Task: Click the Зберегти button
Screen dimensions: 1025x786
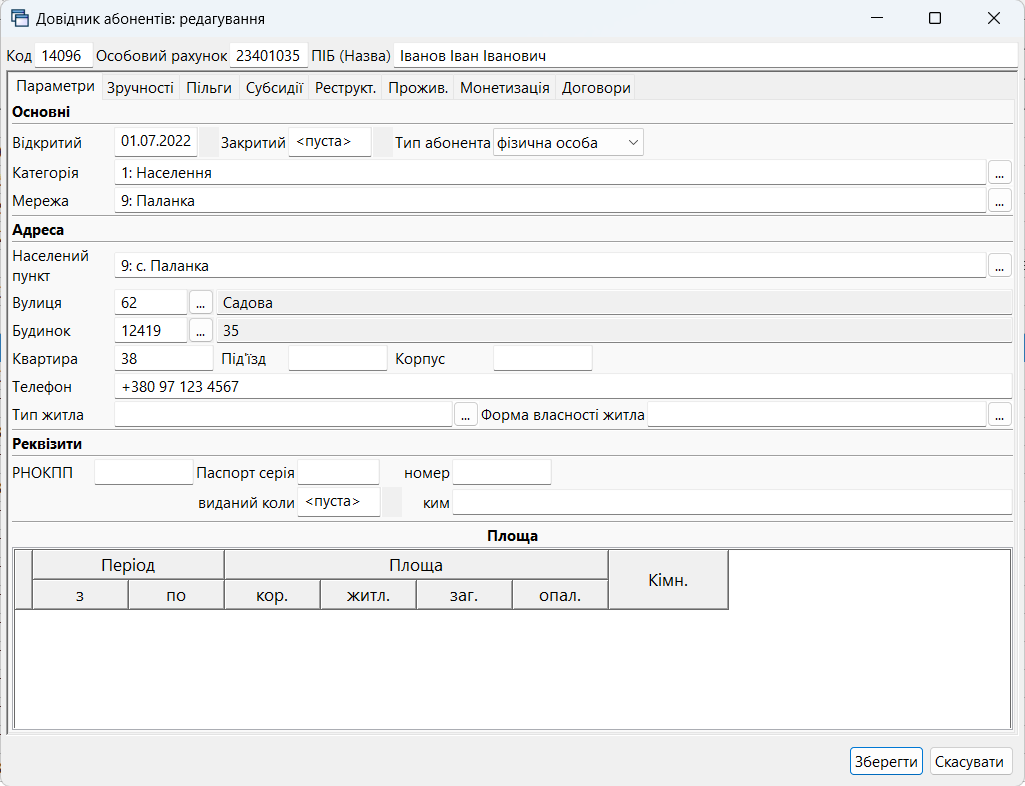Action: 886,762
